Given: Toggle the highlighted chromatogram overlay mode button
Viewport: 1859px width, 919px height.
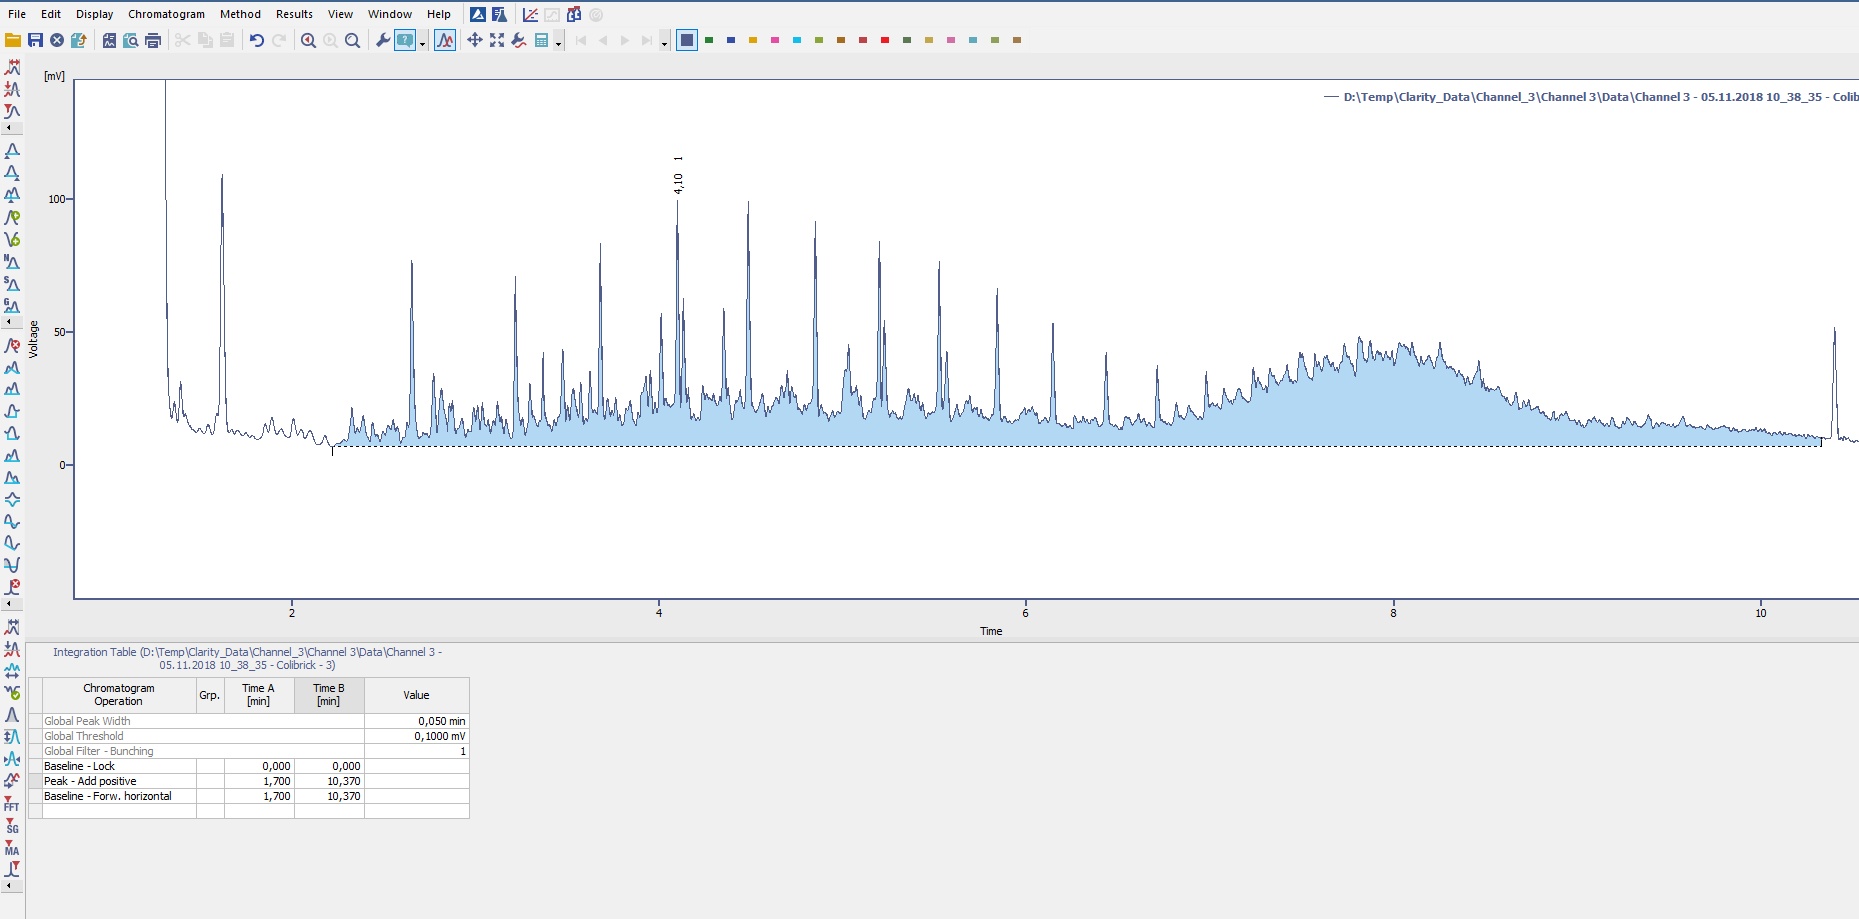Looking at the screenshot, I should (x=445, y=40).
